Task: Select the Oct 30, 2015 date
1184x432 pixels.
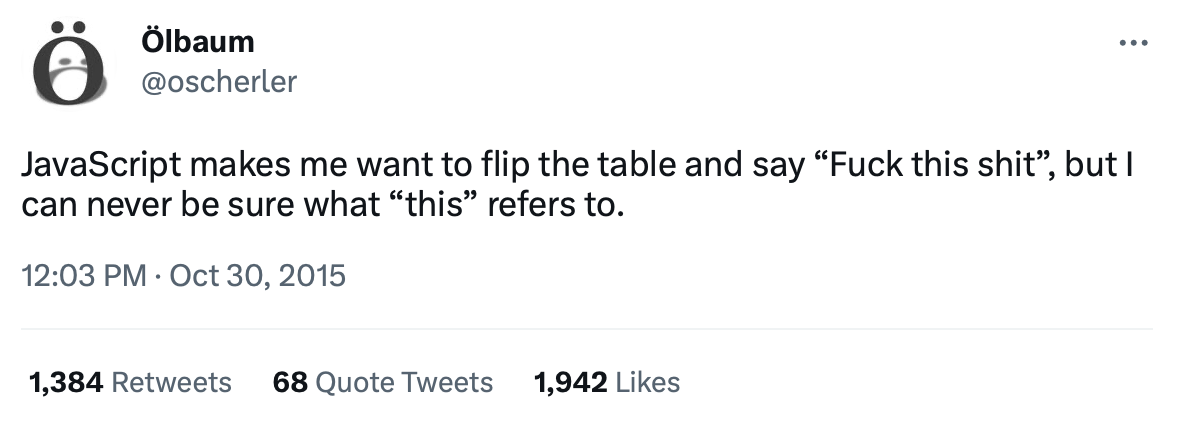Action: pyautogui.click(x=258, y=274)
